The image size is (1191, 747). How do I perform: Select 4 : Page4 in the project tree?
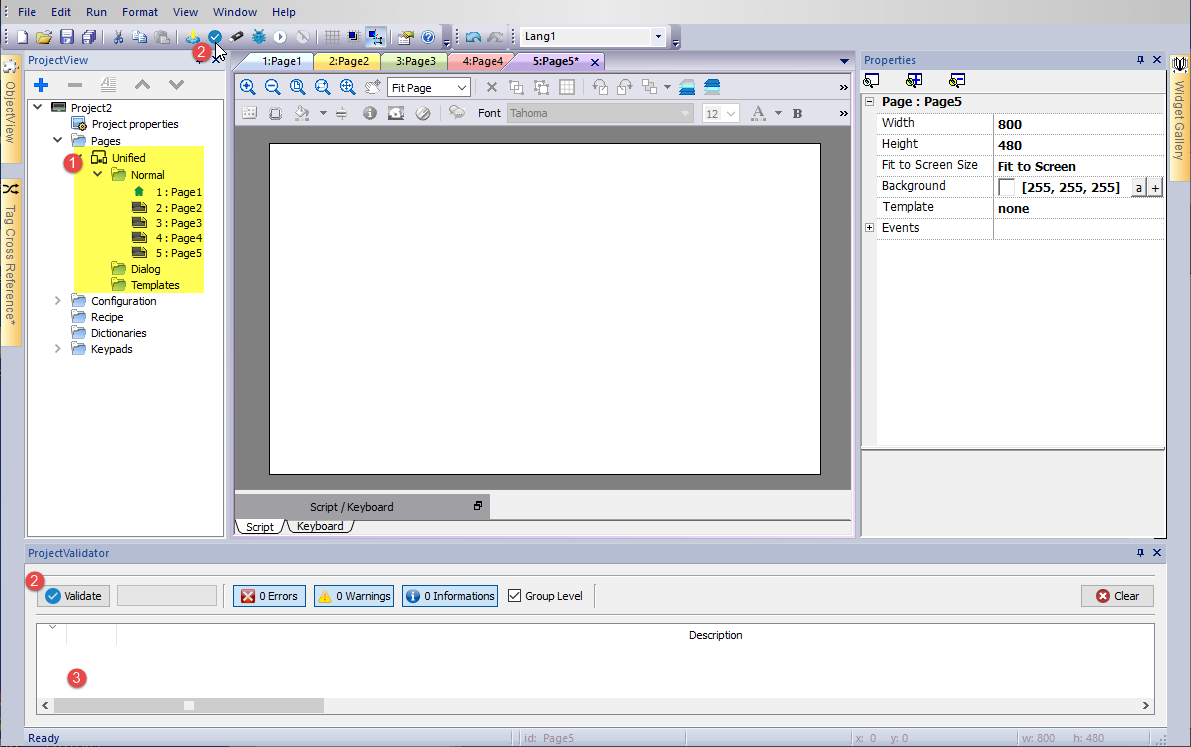[178, 238]
